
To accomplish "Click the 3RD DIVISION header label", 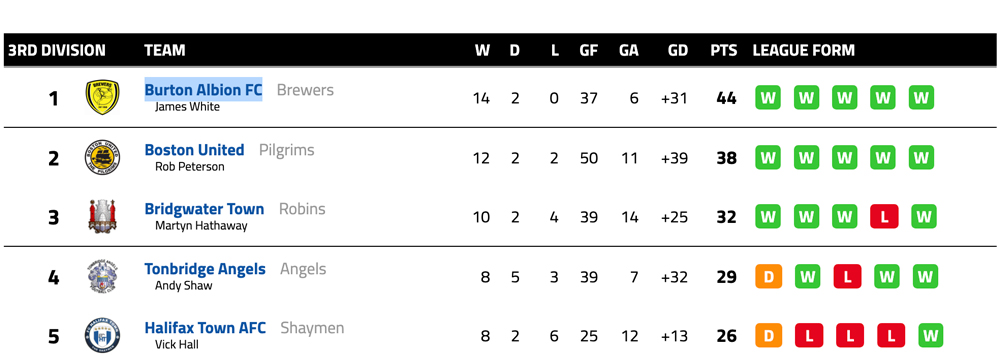I will pyautogui.click(x=57, y=50).
